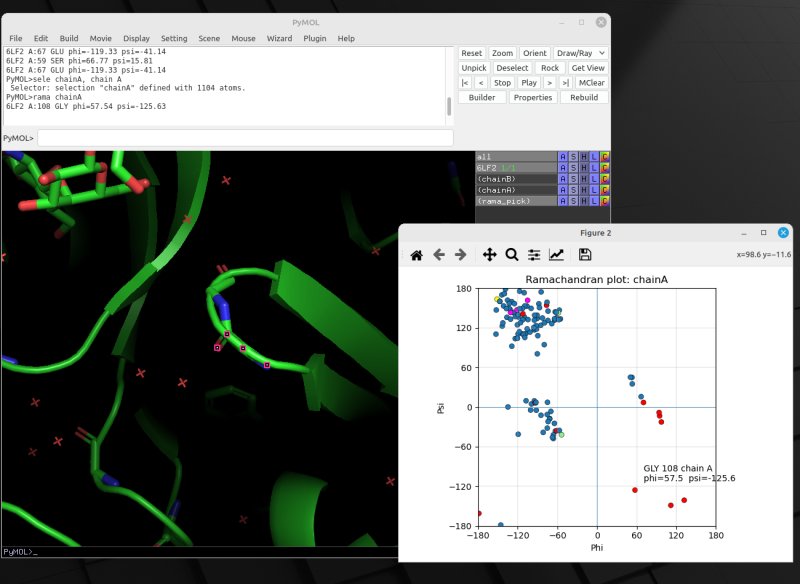800x584 pixels.
Task: Click the Deselect button
Action: tap(512, 68)
